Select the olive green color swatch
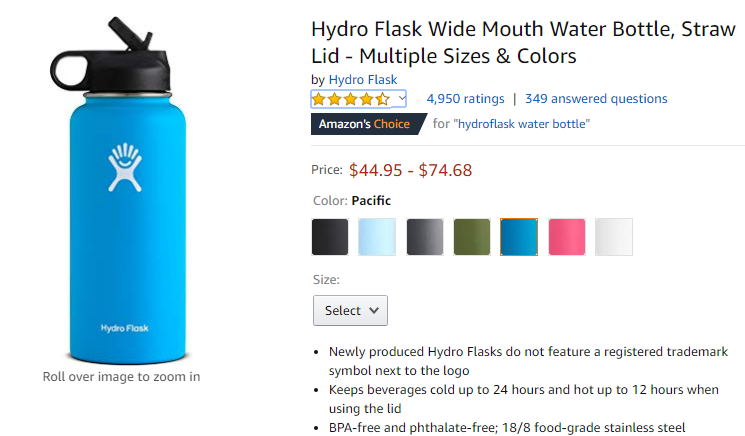This screenshot has height=436, width=745. (x=472, y=237)
